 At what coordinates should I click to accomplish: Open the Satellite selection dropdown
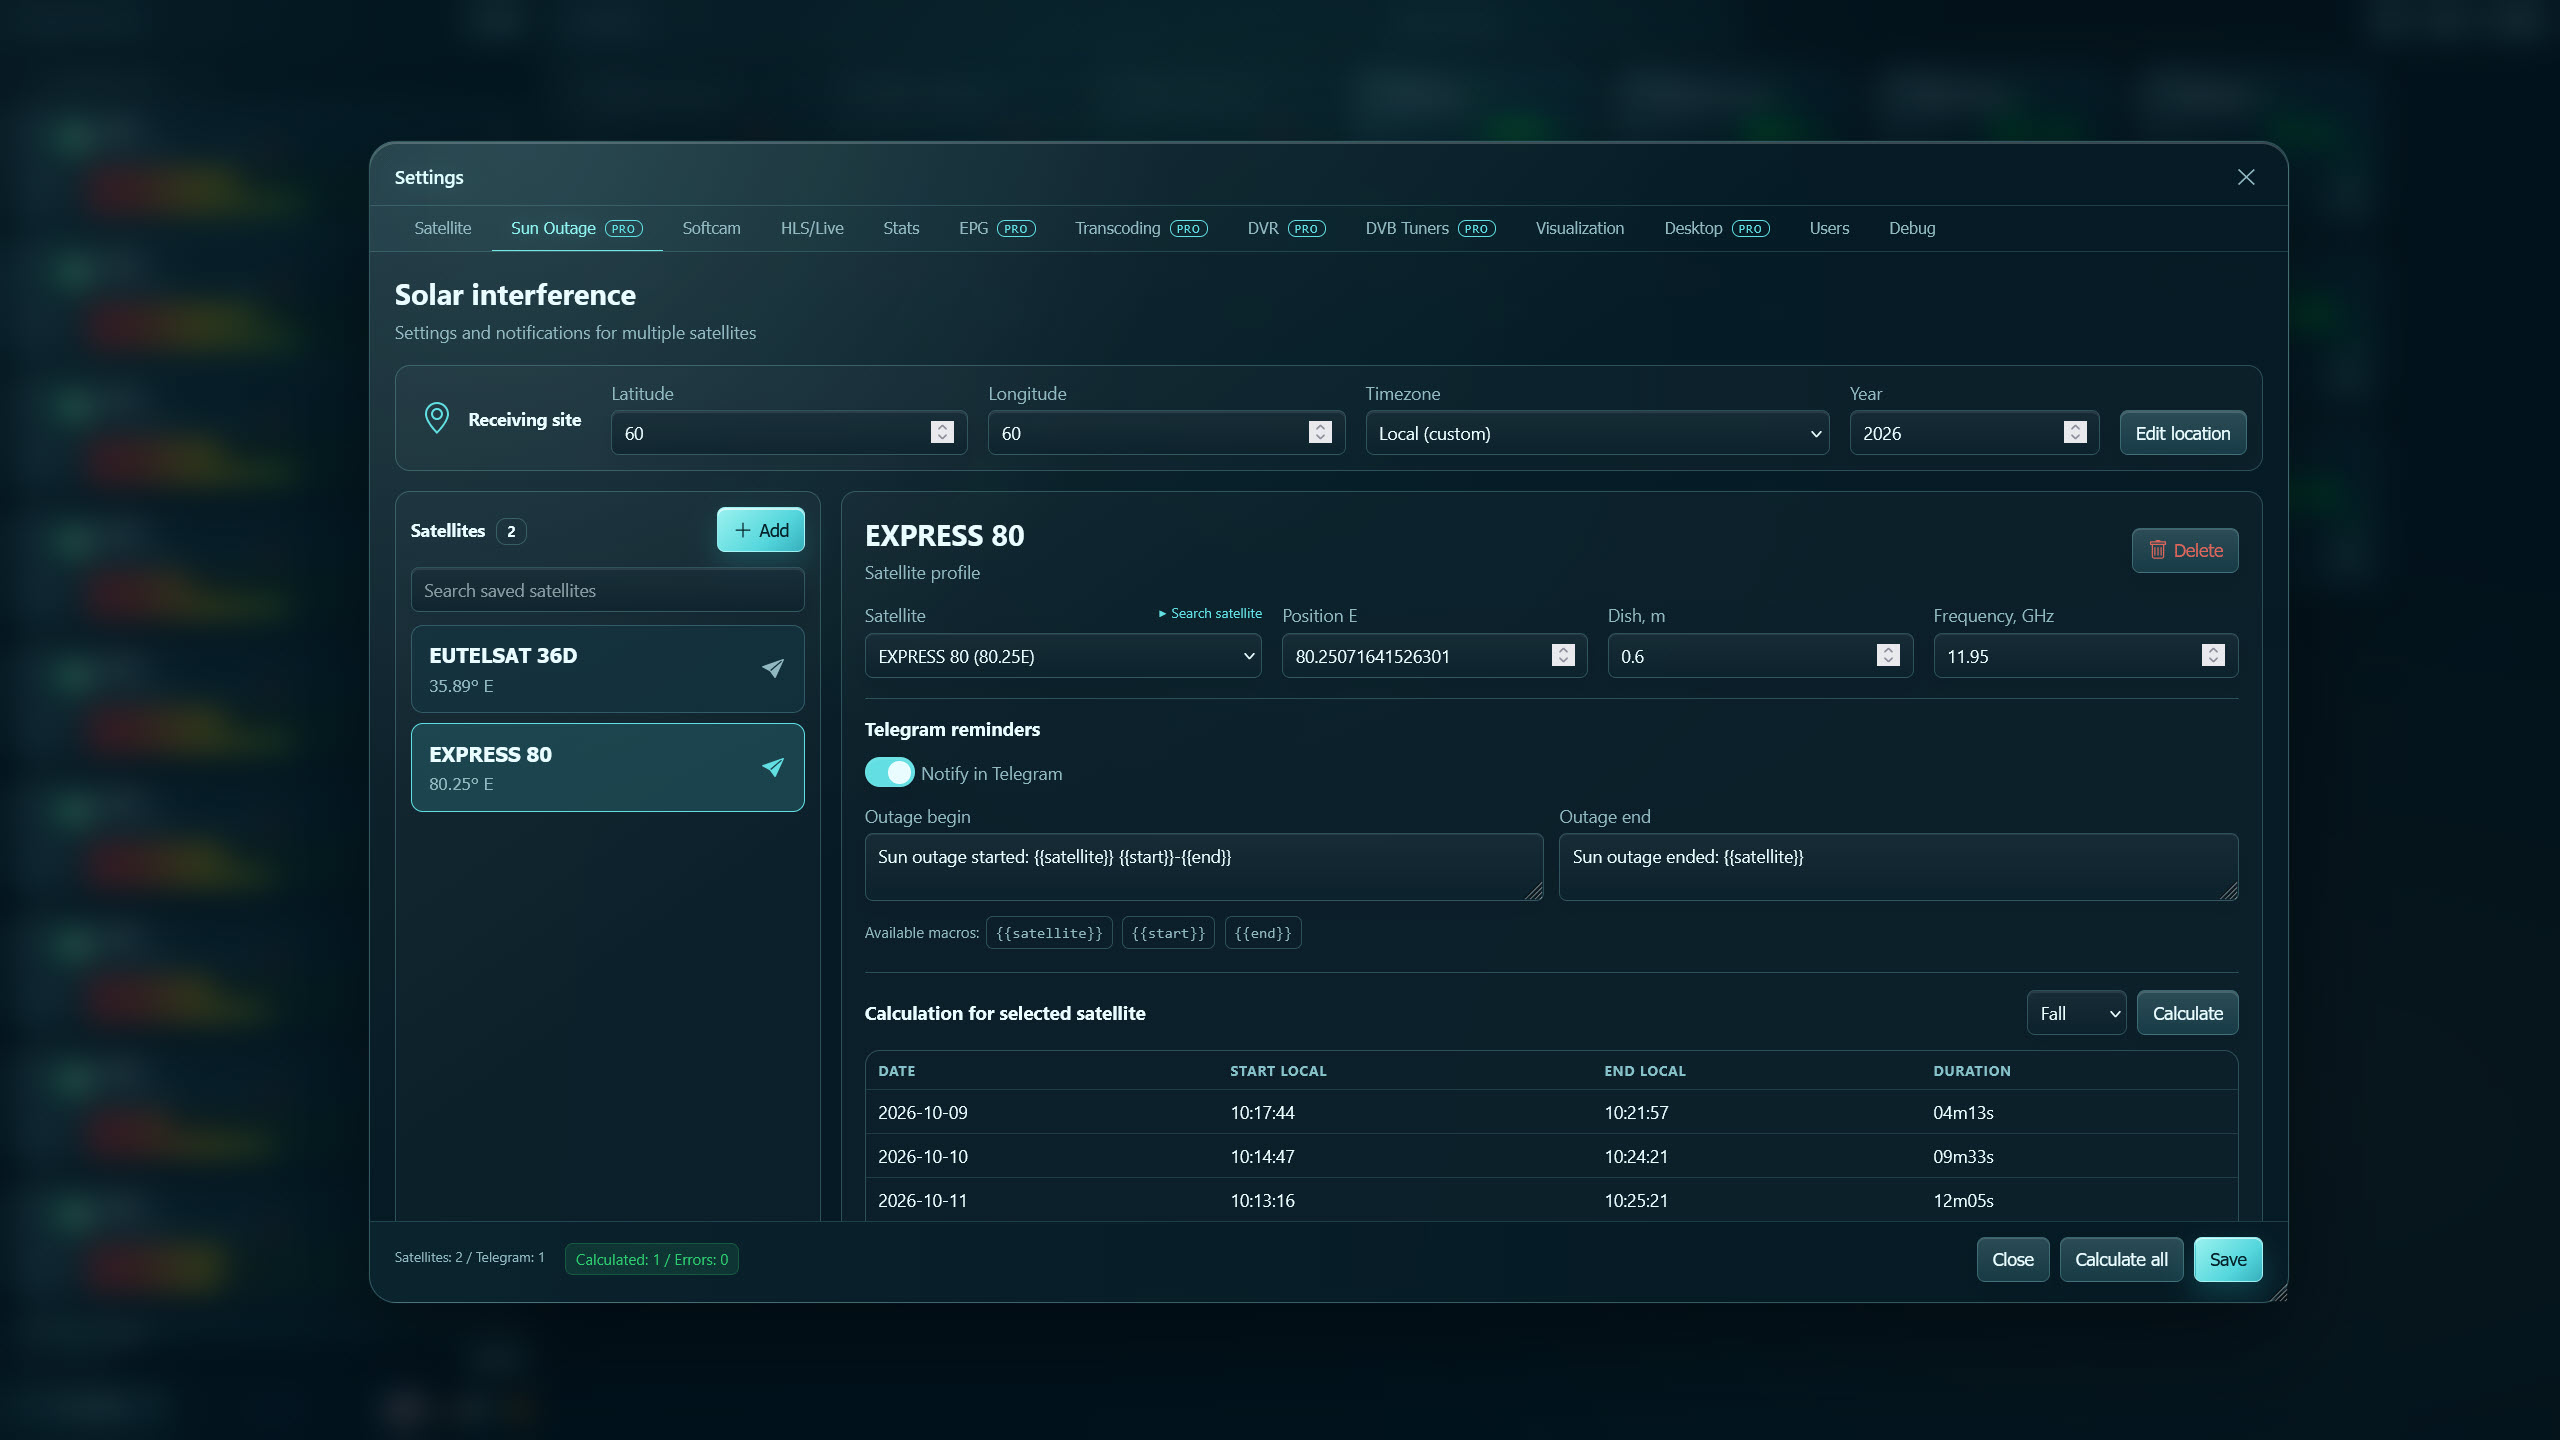pyautogui.click(x=1062, y=656)
